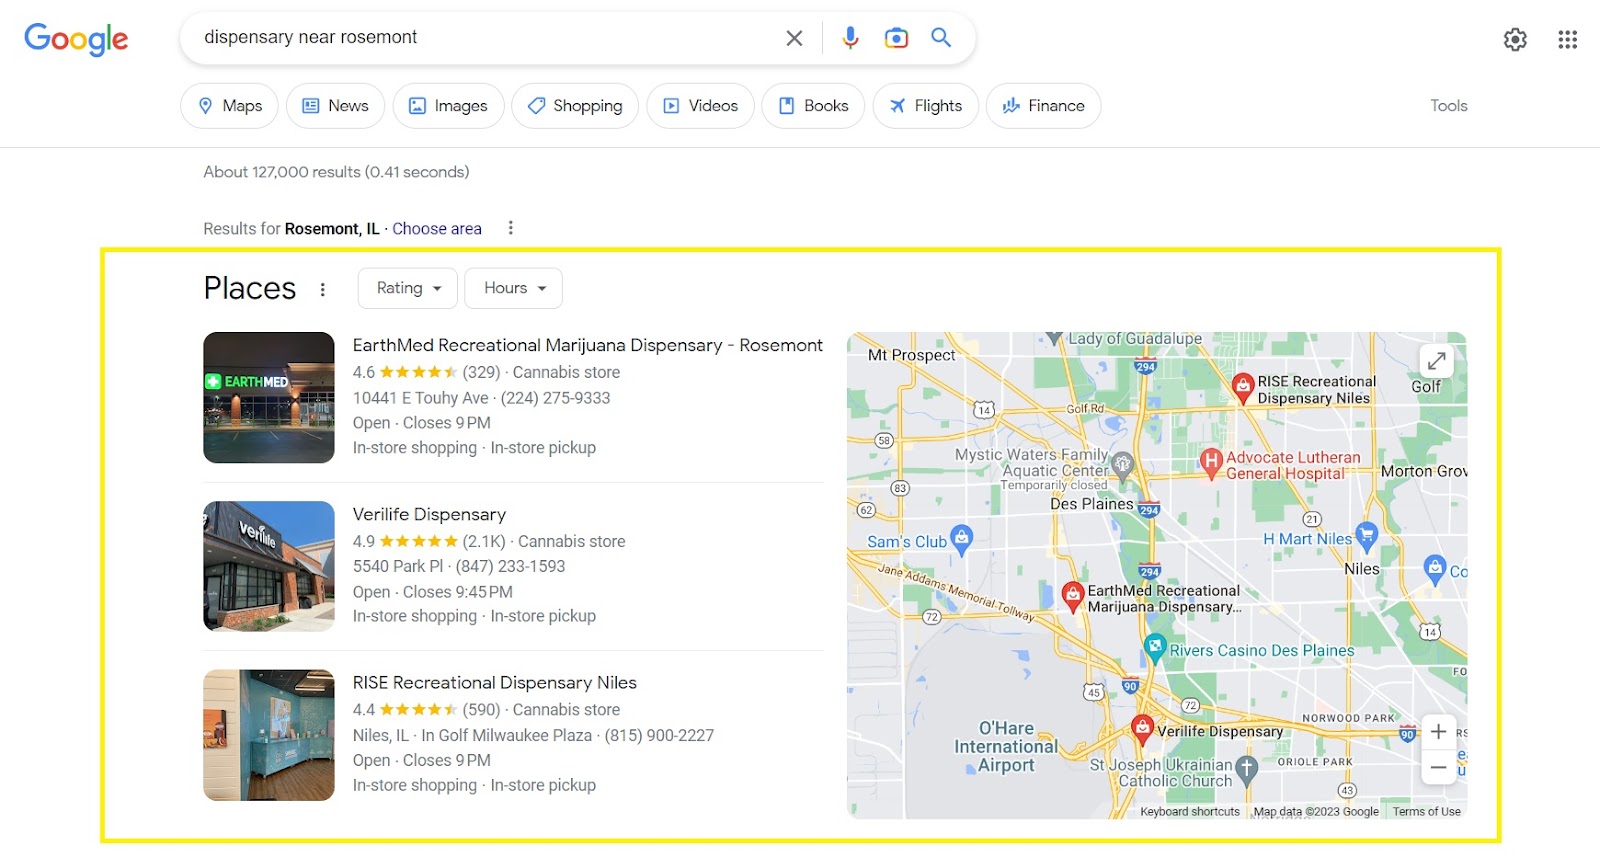1600x857 pixels.
Task: Switch to the Finance tab
Action: (x=1044, y=106)
